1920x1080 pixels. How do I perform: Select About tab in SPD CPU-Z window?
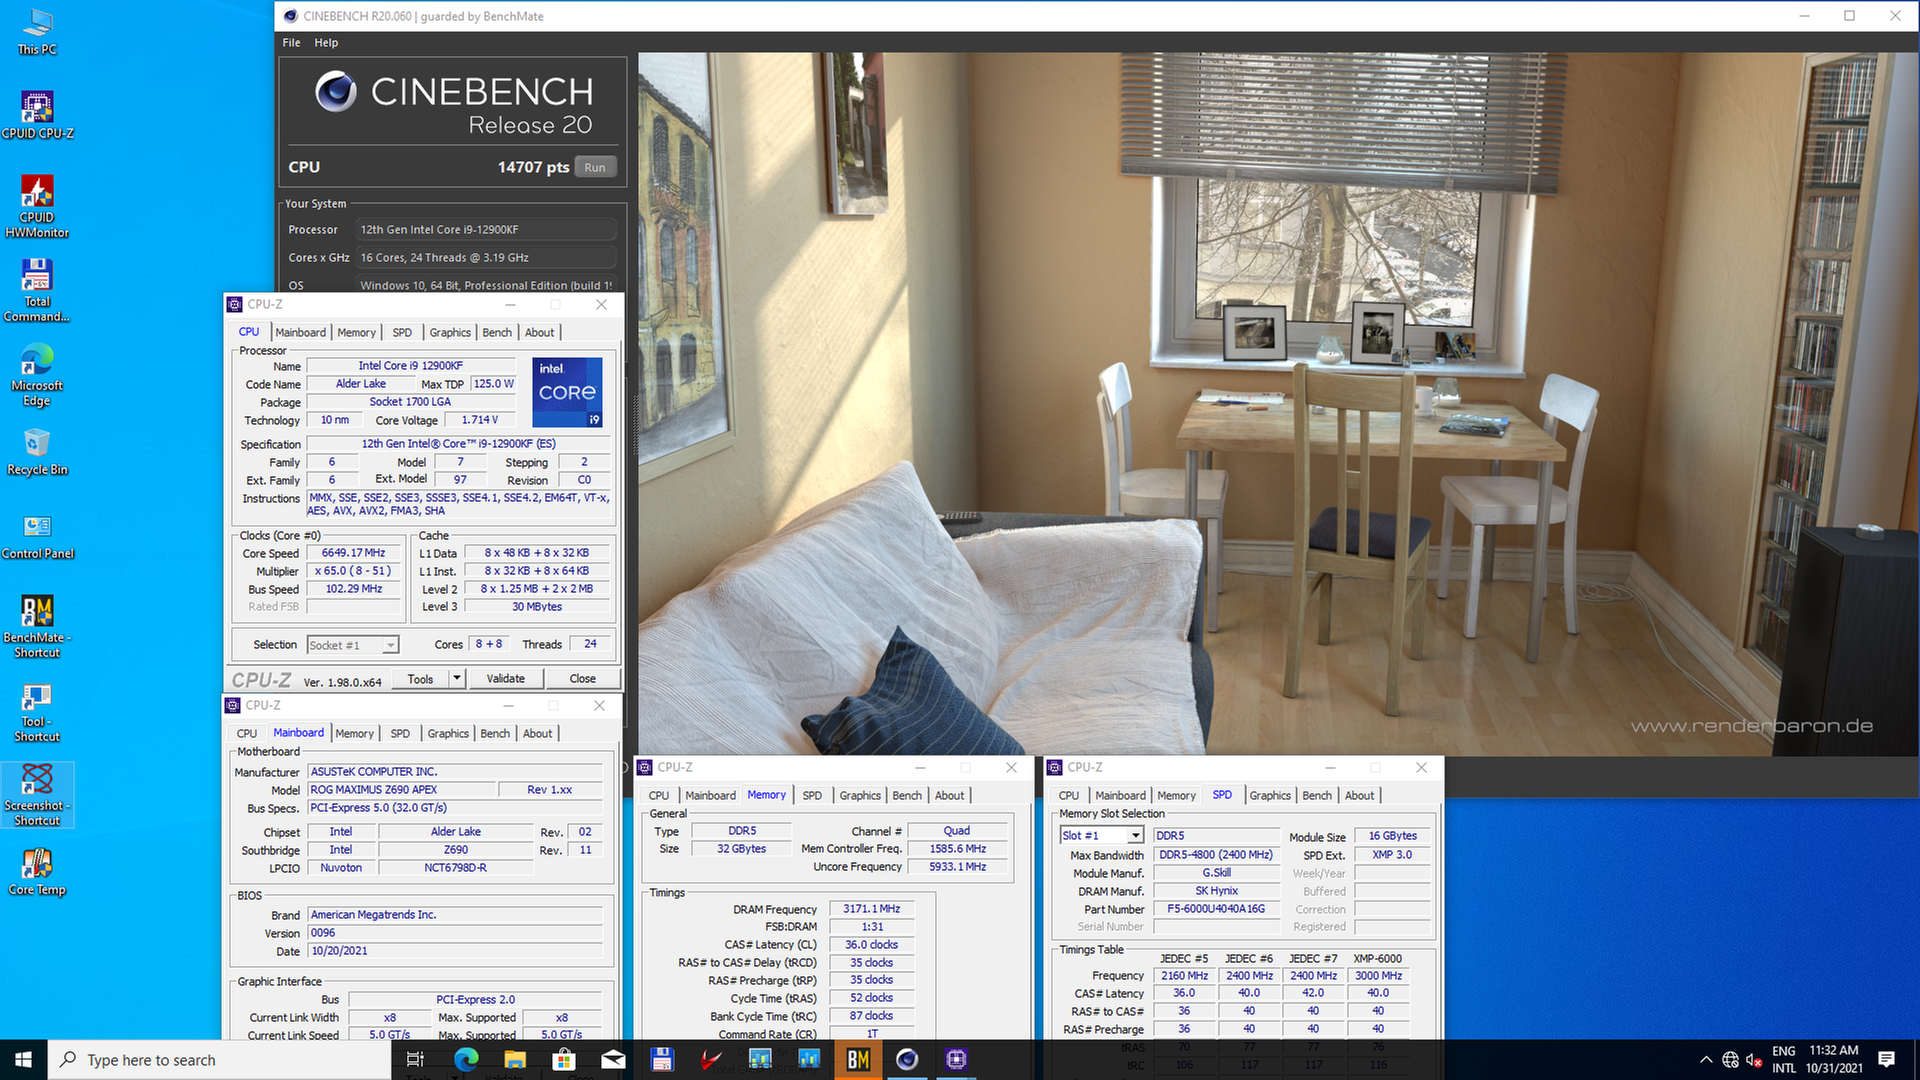(x=1359, y=795)
